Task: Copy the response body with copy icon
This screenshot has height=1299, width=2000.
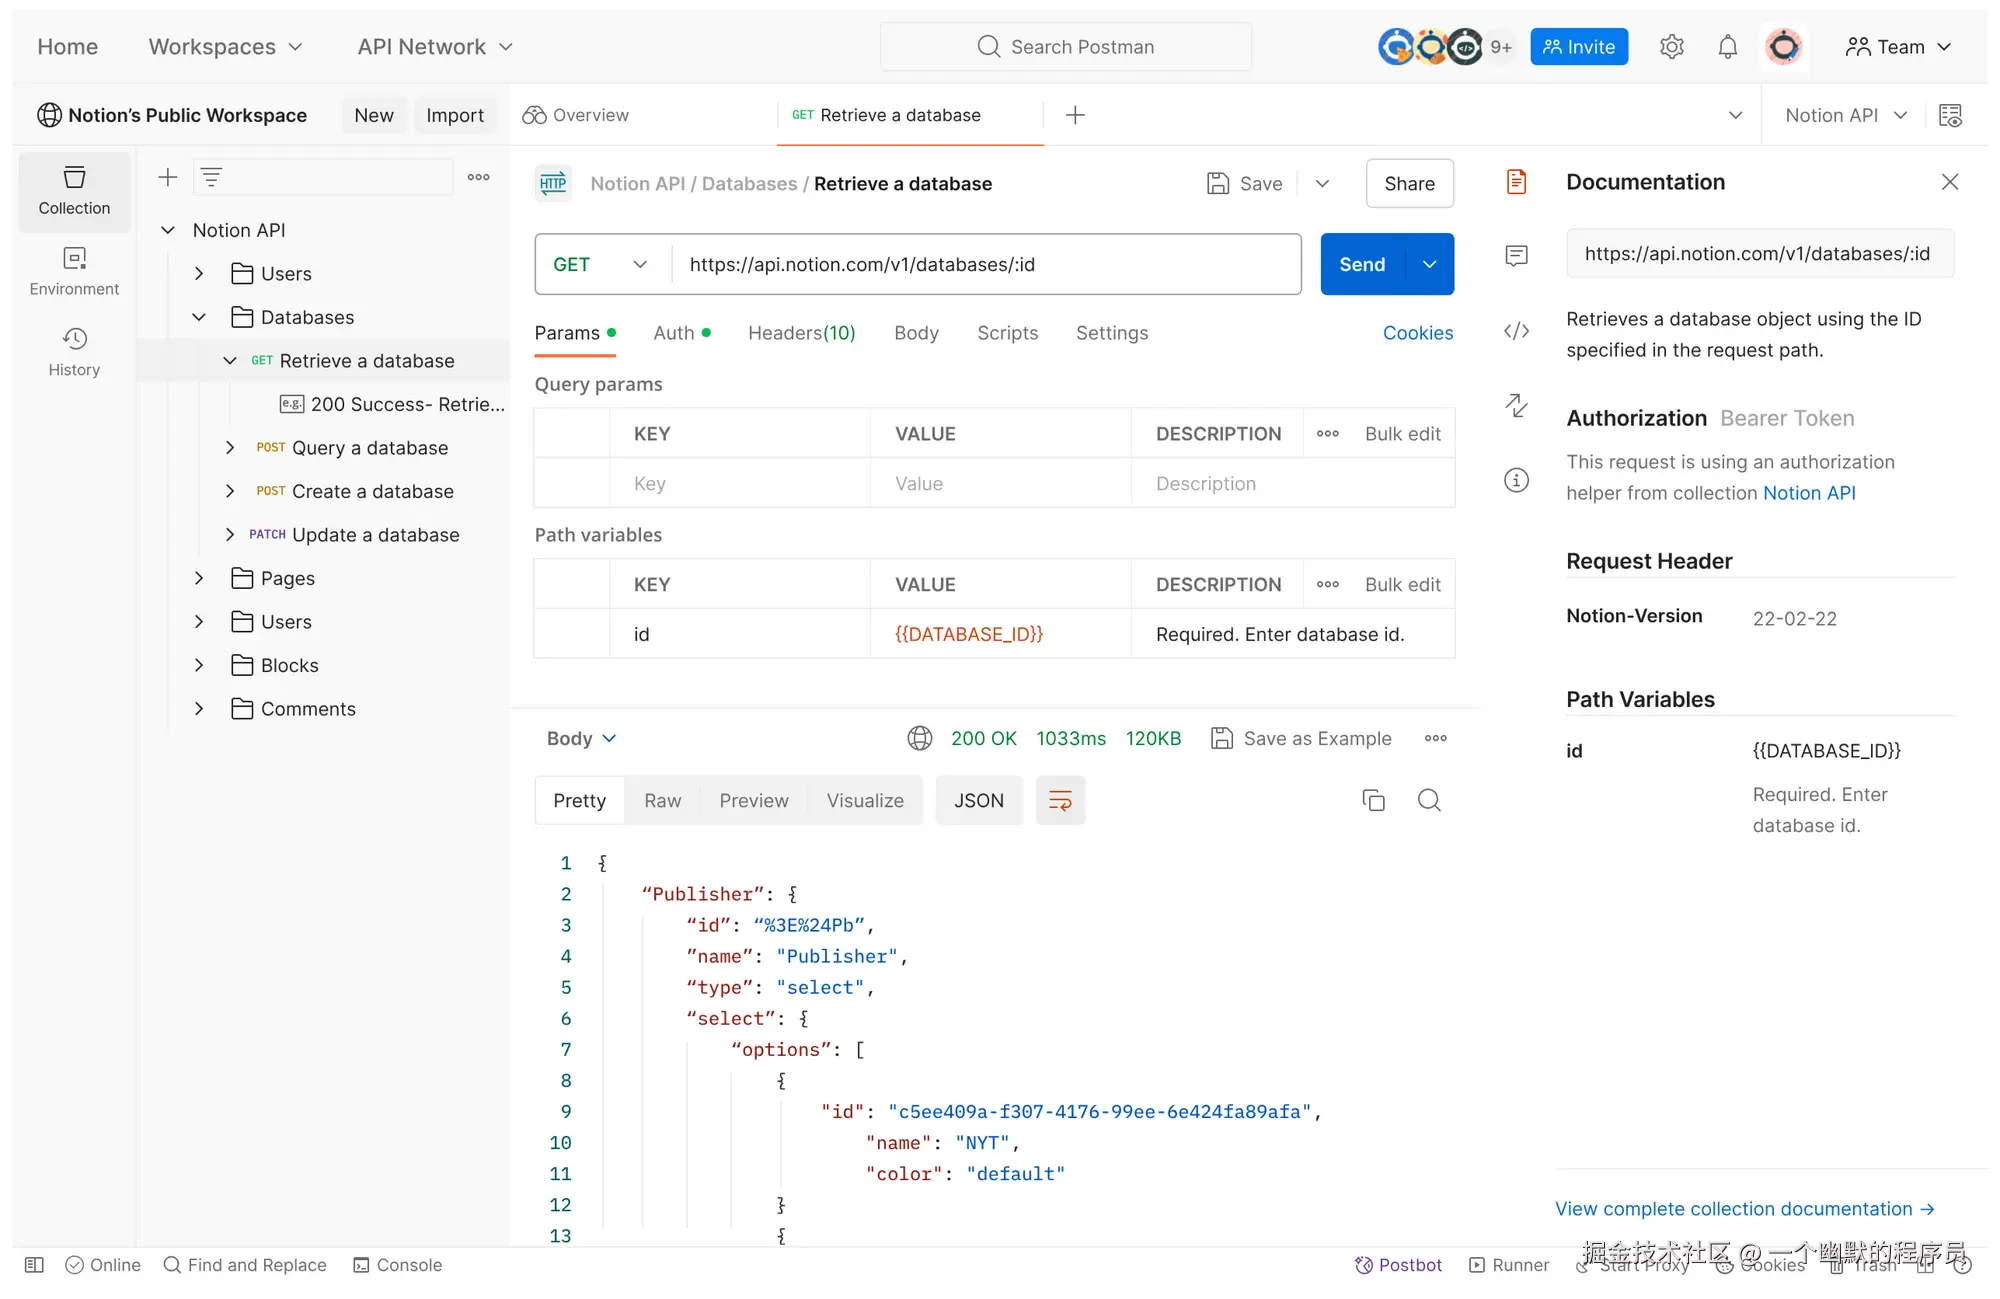Action: [1373, 800]
